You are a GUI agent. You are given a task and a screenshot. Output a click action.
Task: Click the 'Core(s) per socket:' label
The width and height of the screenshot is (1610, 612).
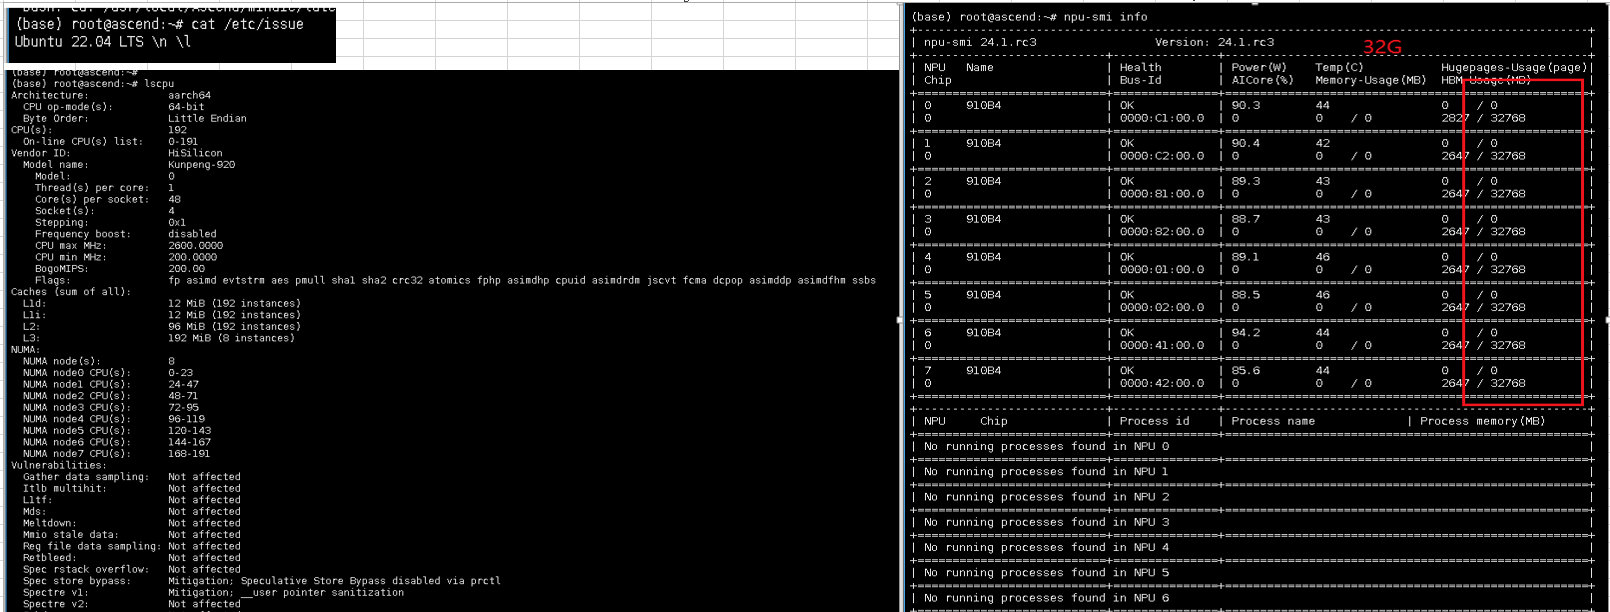pyautogui.click(x=92, y=199)
